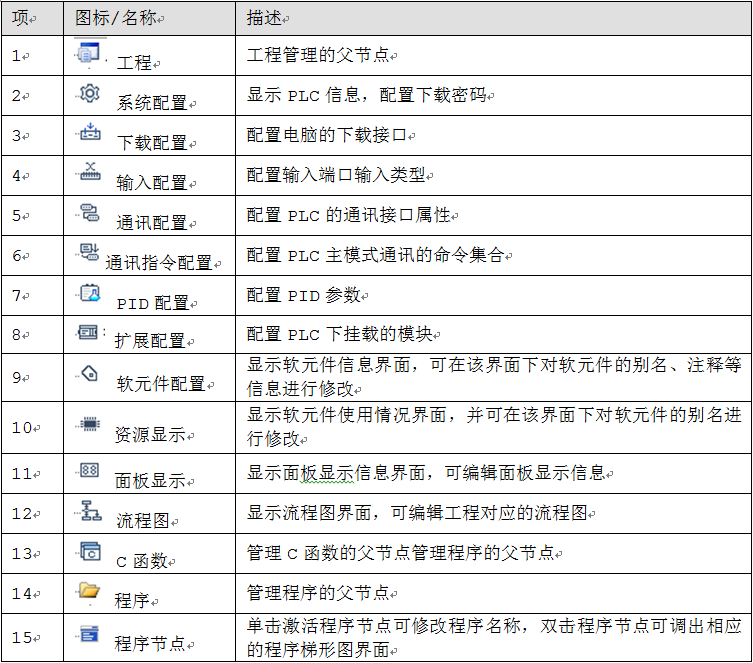Image resolution: width=753 pixels, height=663 pixels.
Task: Click the 图标/名称 column header
Action: point(149,18)
